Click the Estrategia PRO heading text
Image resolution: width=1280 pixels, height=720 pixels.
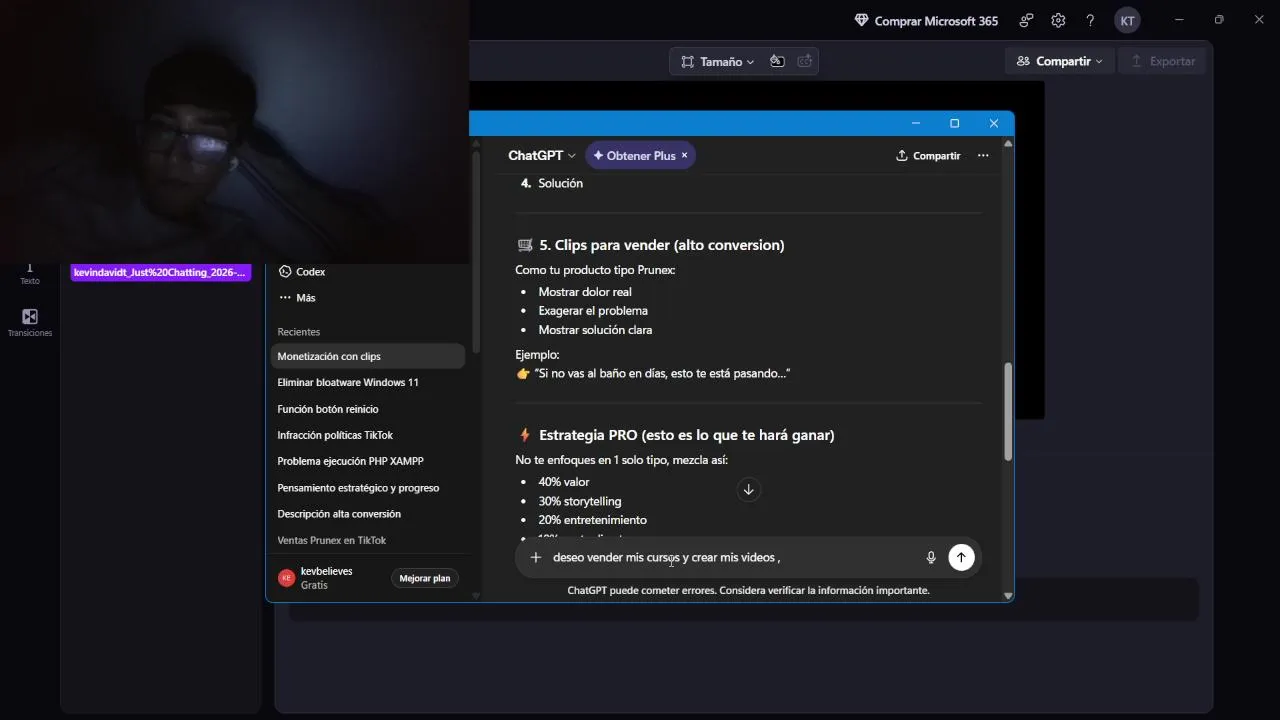686,435
